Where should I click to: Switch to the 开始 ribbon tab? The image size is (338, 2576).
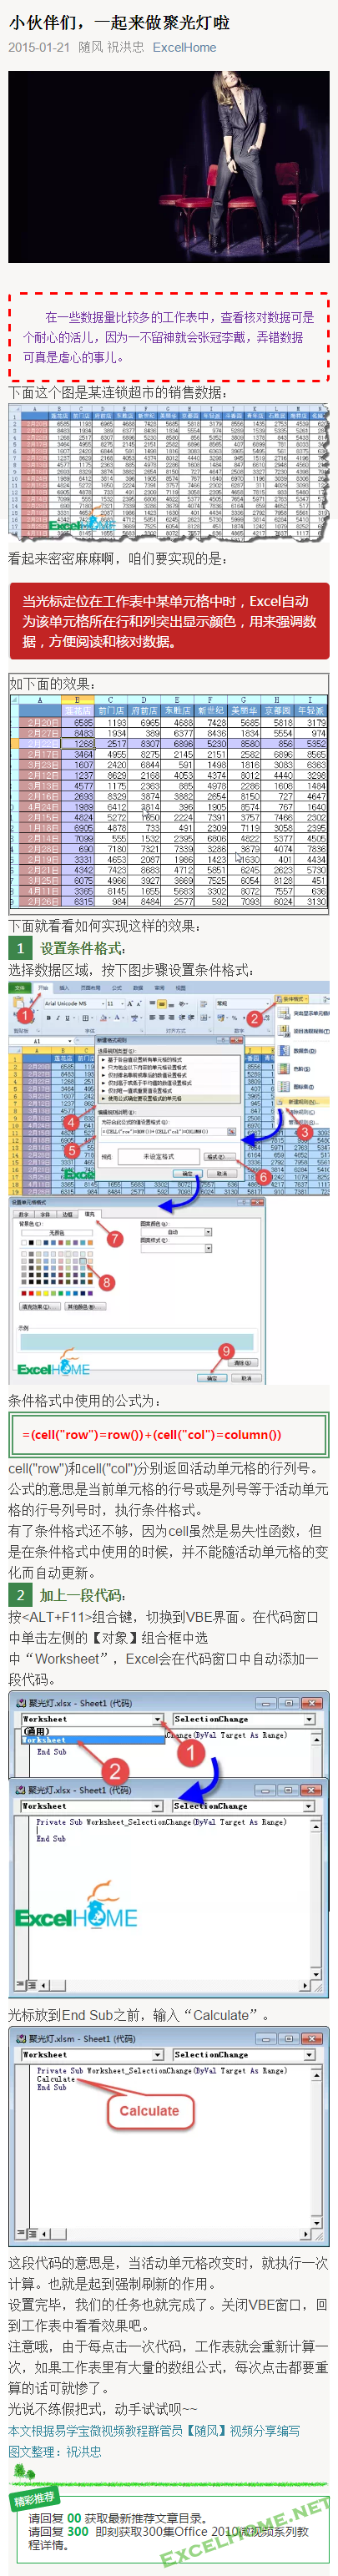tap(43, 988)
